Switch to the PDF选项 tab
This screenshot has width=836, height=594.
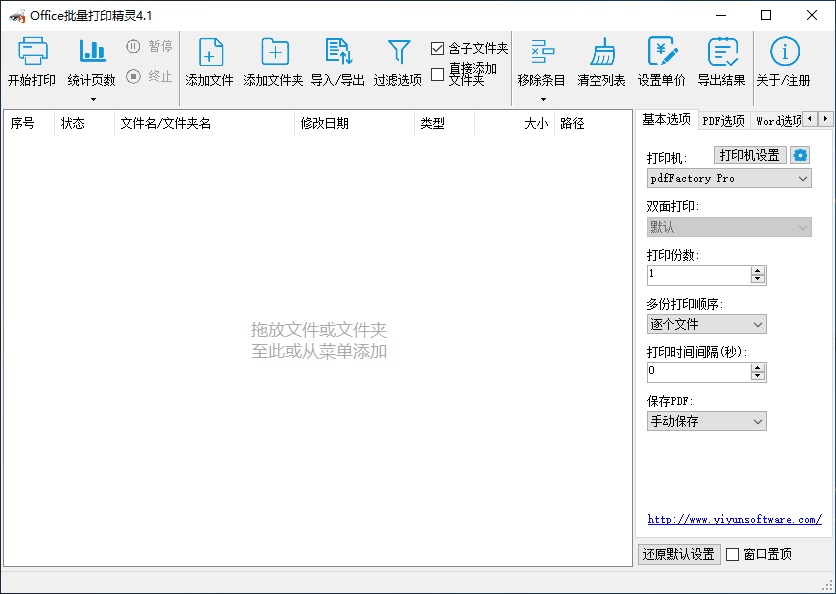pyautogui.click(x=724, y=120)
